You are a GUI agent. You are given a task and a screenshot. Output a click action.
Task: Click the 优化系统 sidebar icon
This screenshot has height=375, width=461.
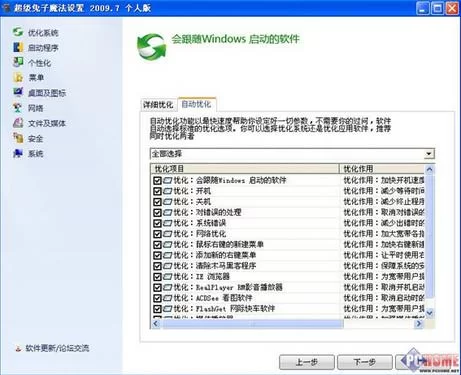pos(18,32)
